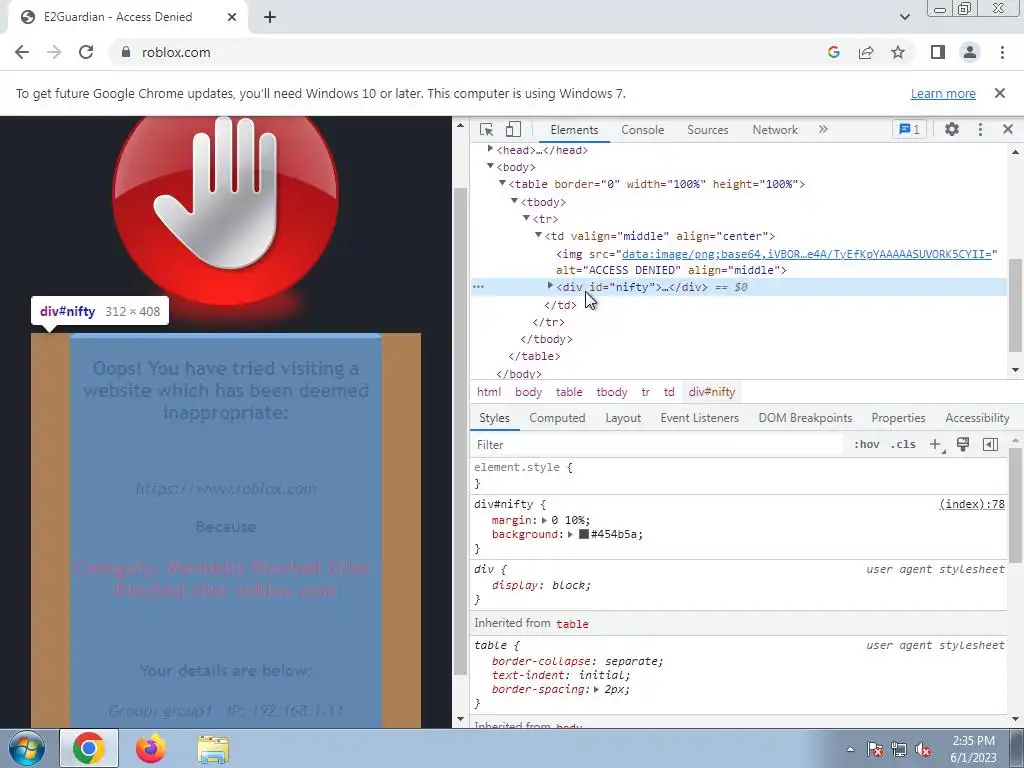Open the Layout sub-tab
Viewport: 1024px width, 768px height.
[623, 418]
